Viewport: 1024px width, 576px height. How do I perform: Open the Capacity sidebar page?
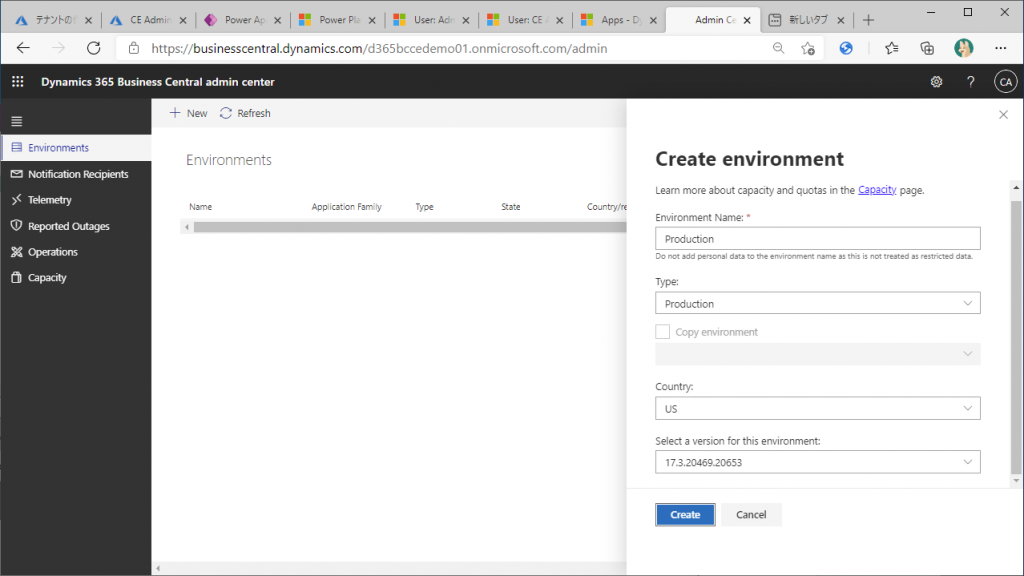point(47,278)
